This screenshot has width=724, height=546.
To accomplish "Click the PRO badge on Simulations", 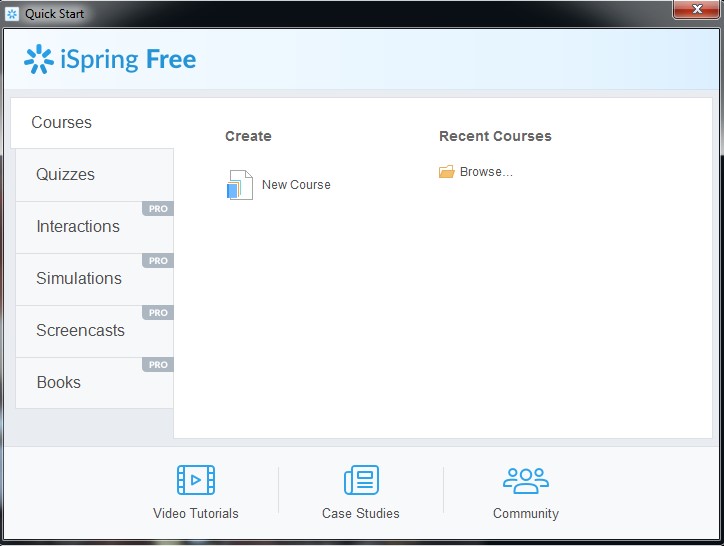I will coord(158,261).
